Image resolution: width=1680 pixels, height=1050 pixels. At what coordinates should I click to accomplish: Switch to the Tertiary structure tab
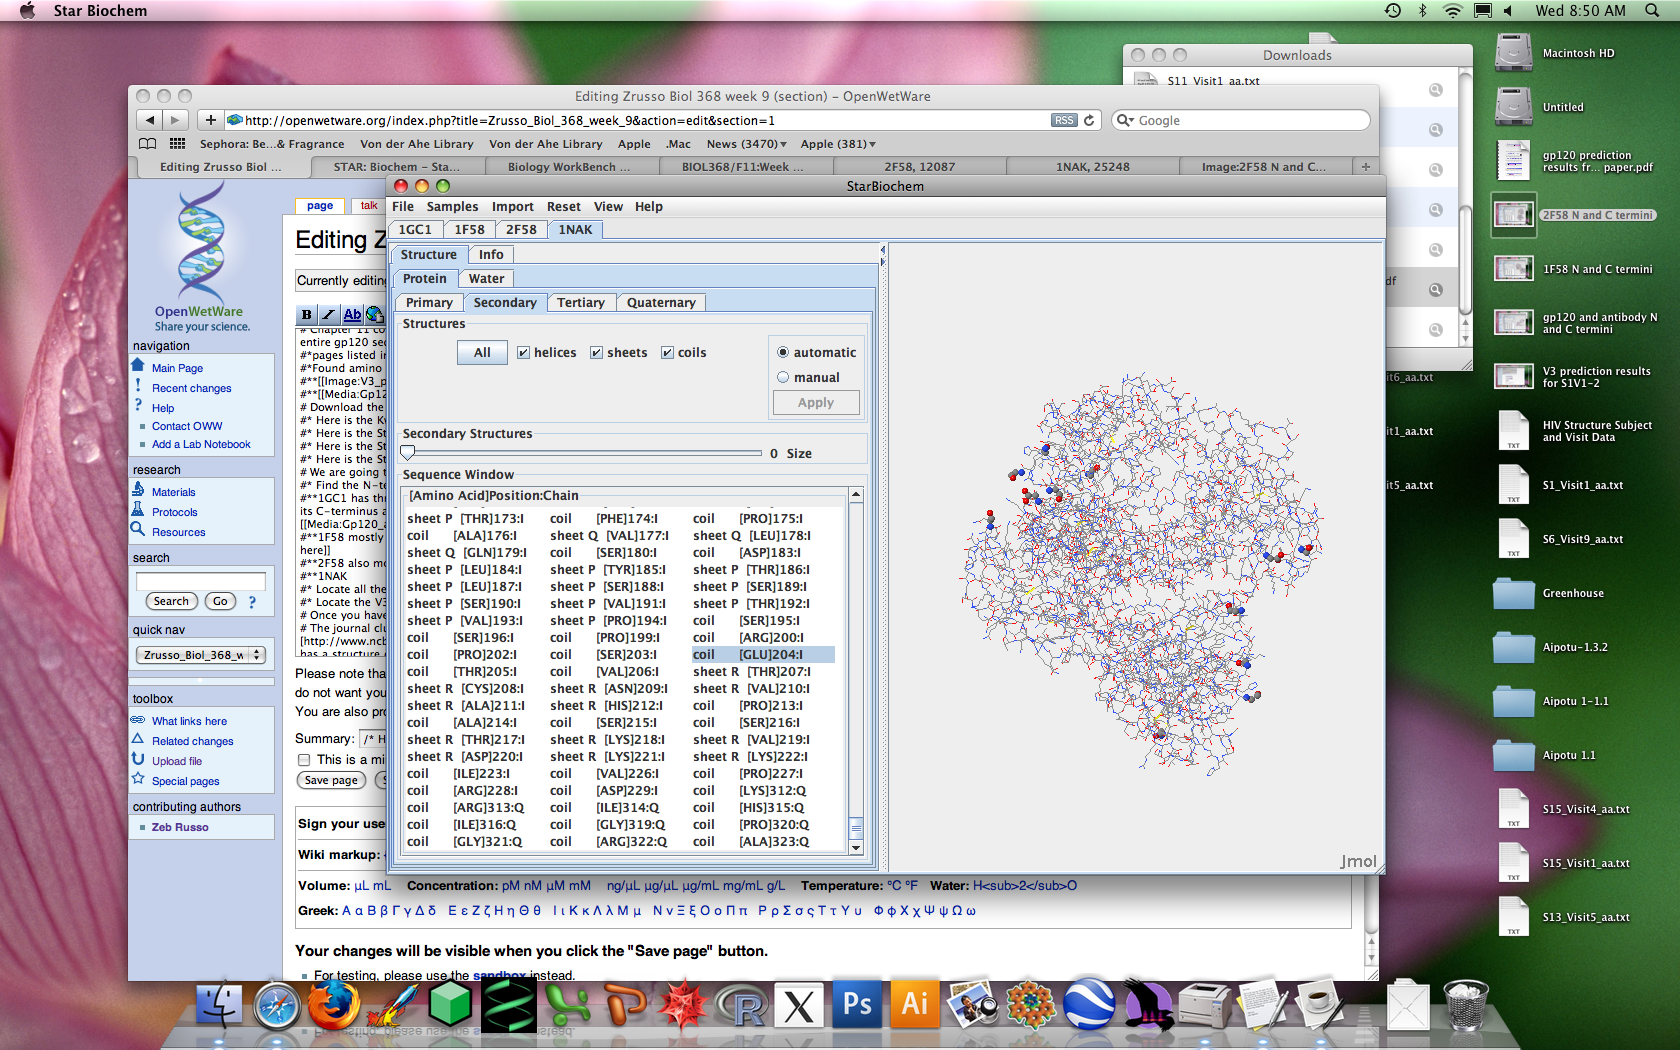point(581,303)
